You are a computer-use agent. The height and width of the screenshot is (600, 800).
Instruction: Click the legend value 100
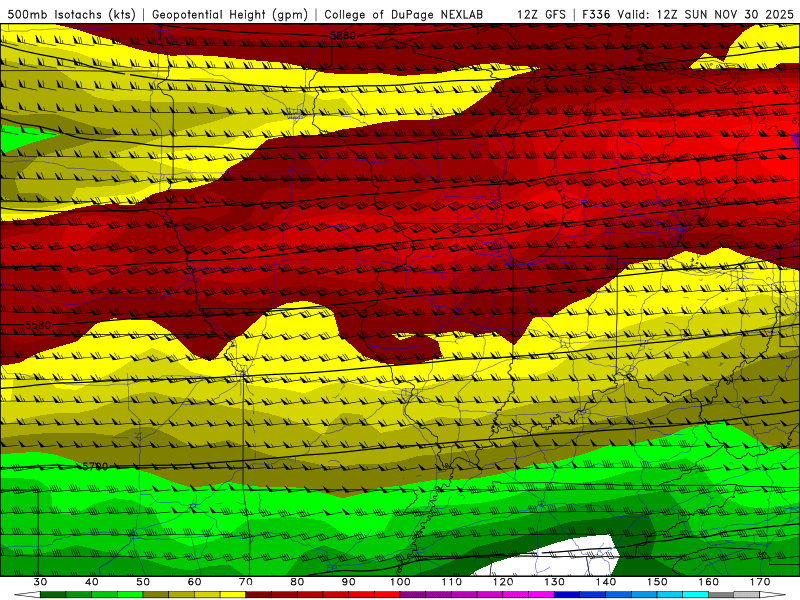pos(400,582)
